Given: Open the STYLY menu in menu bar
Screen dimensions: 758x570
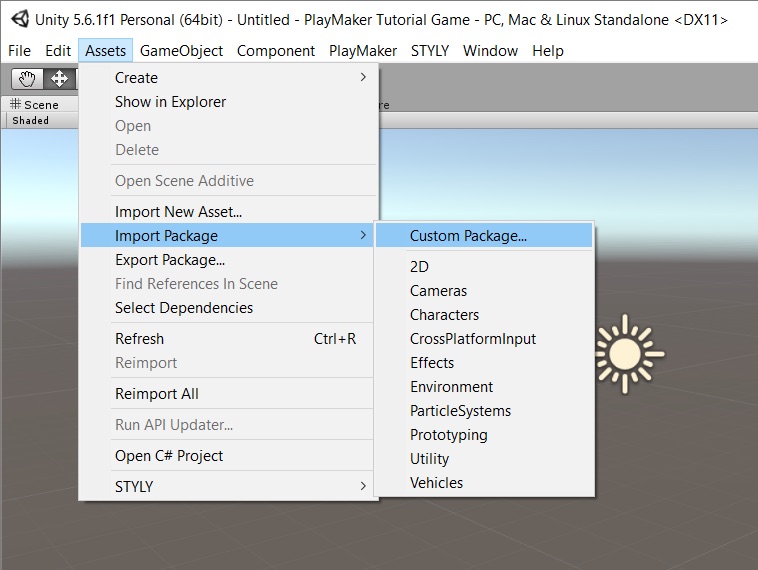Looking at the screenshot, I should click(x=430, y=51).
